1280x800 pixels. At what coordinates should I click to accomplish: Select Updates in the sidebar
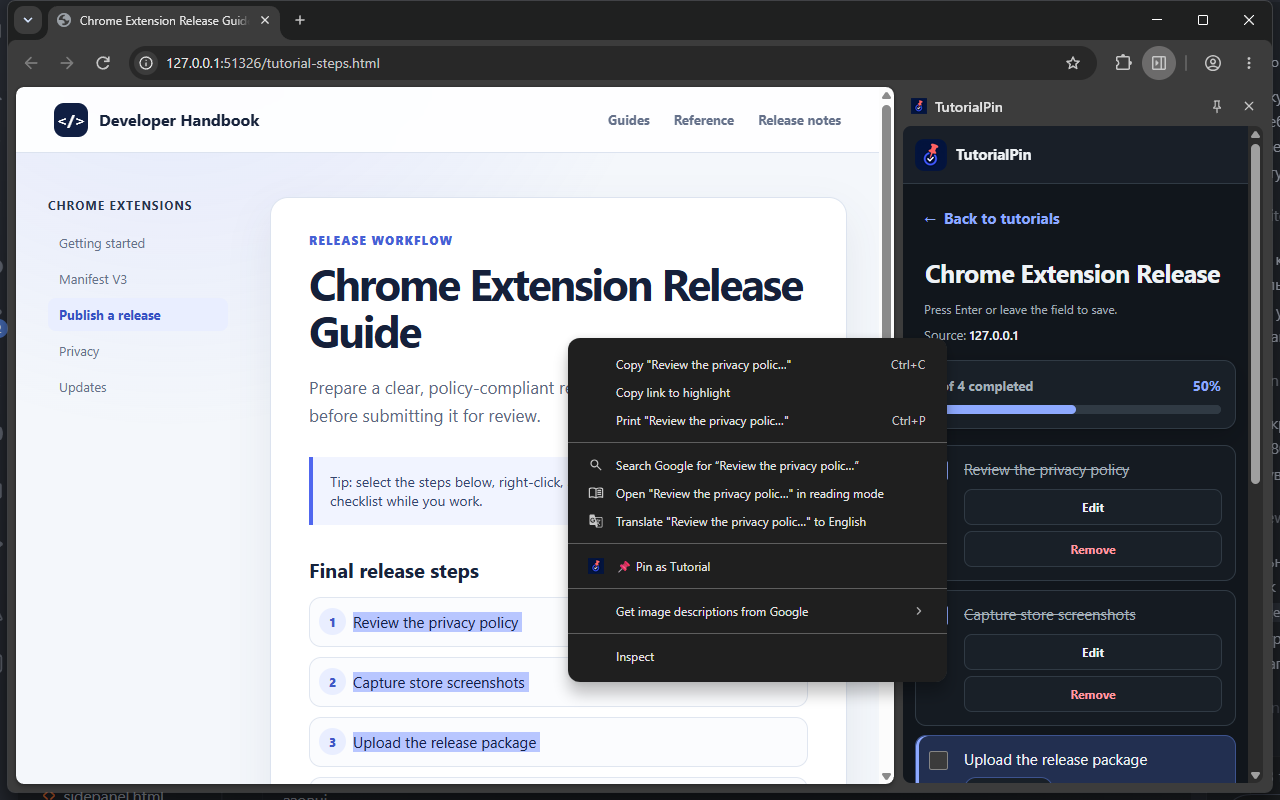pos(138,387)
